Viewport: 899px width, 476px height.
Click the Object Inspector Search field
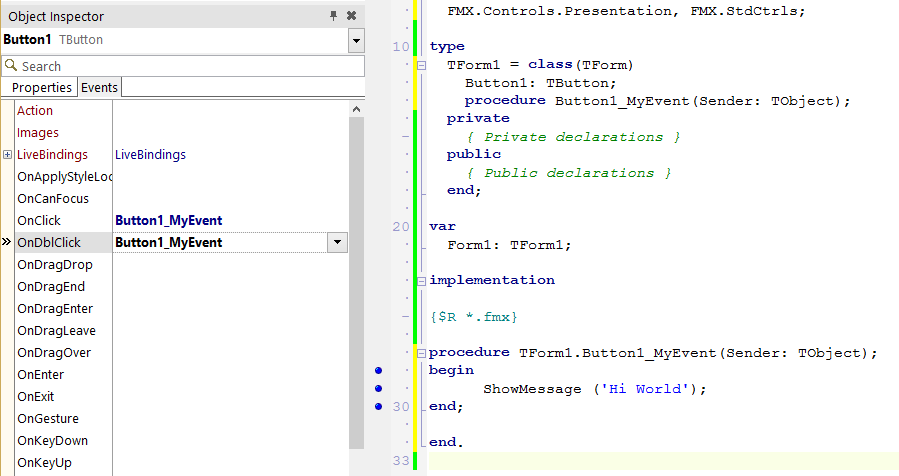point(183,66)
